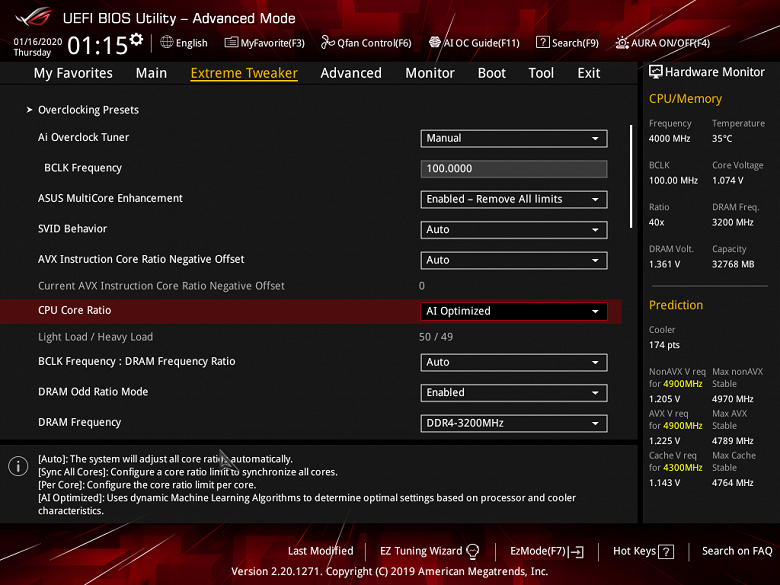Toggle the AURA ON/OFF light icon
This screenshot has width=780, height=585.
622,43
